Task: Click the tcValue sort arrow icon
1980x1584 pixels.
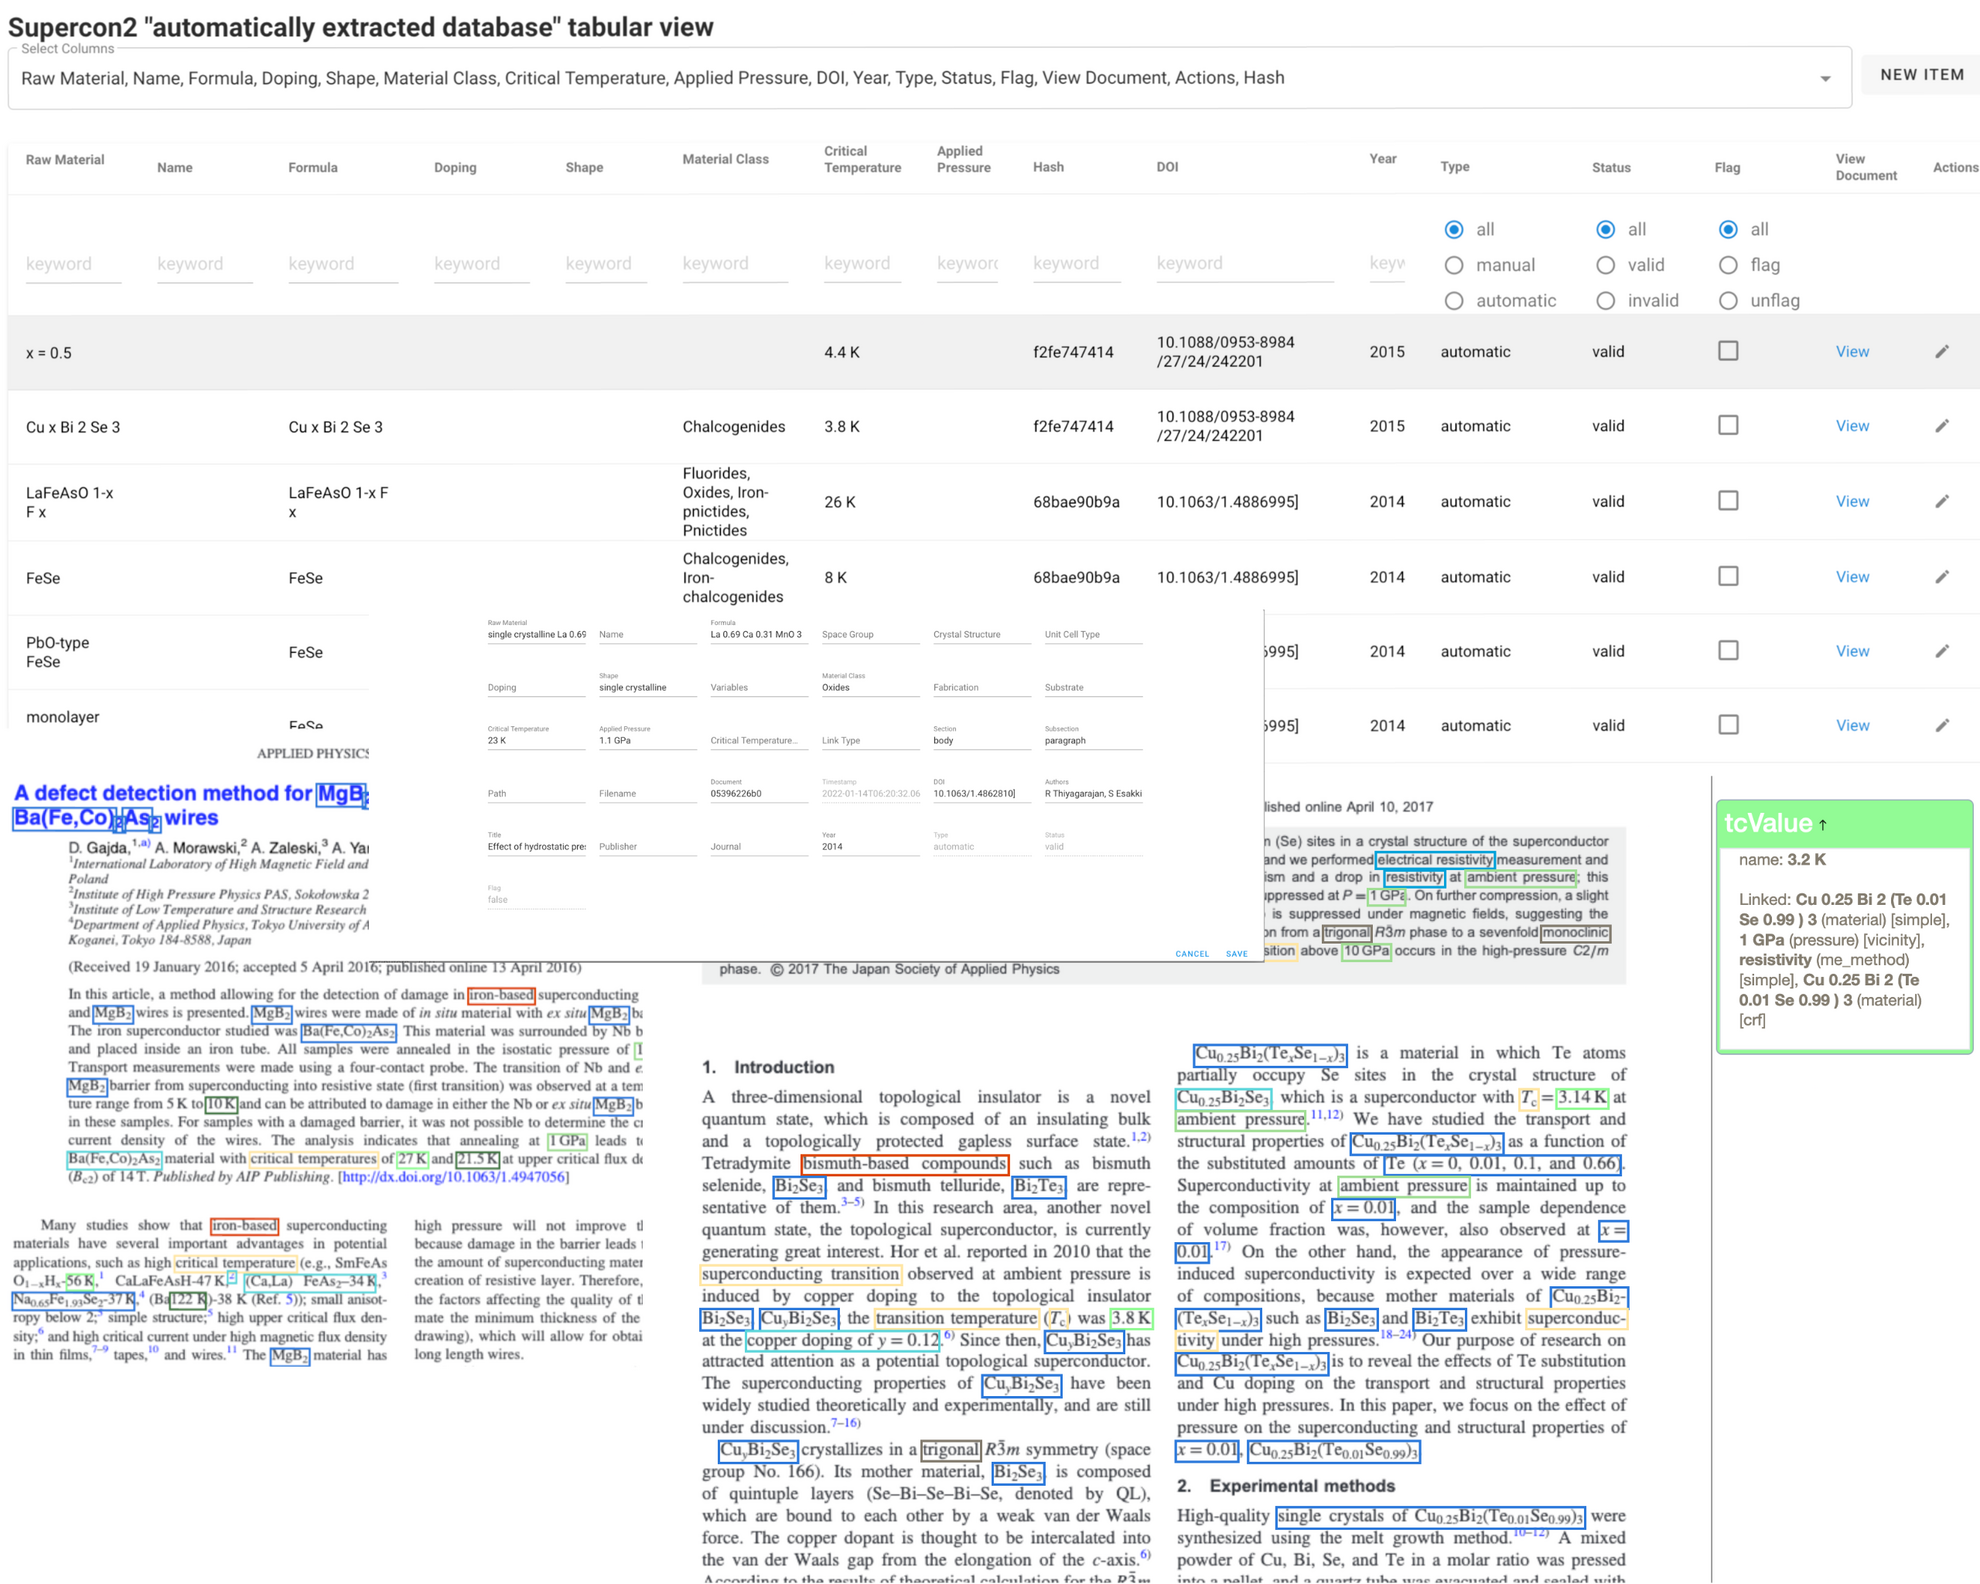Action: (x=1823, y=825)
